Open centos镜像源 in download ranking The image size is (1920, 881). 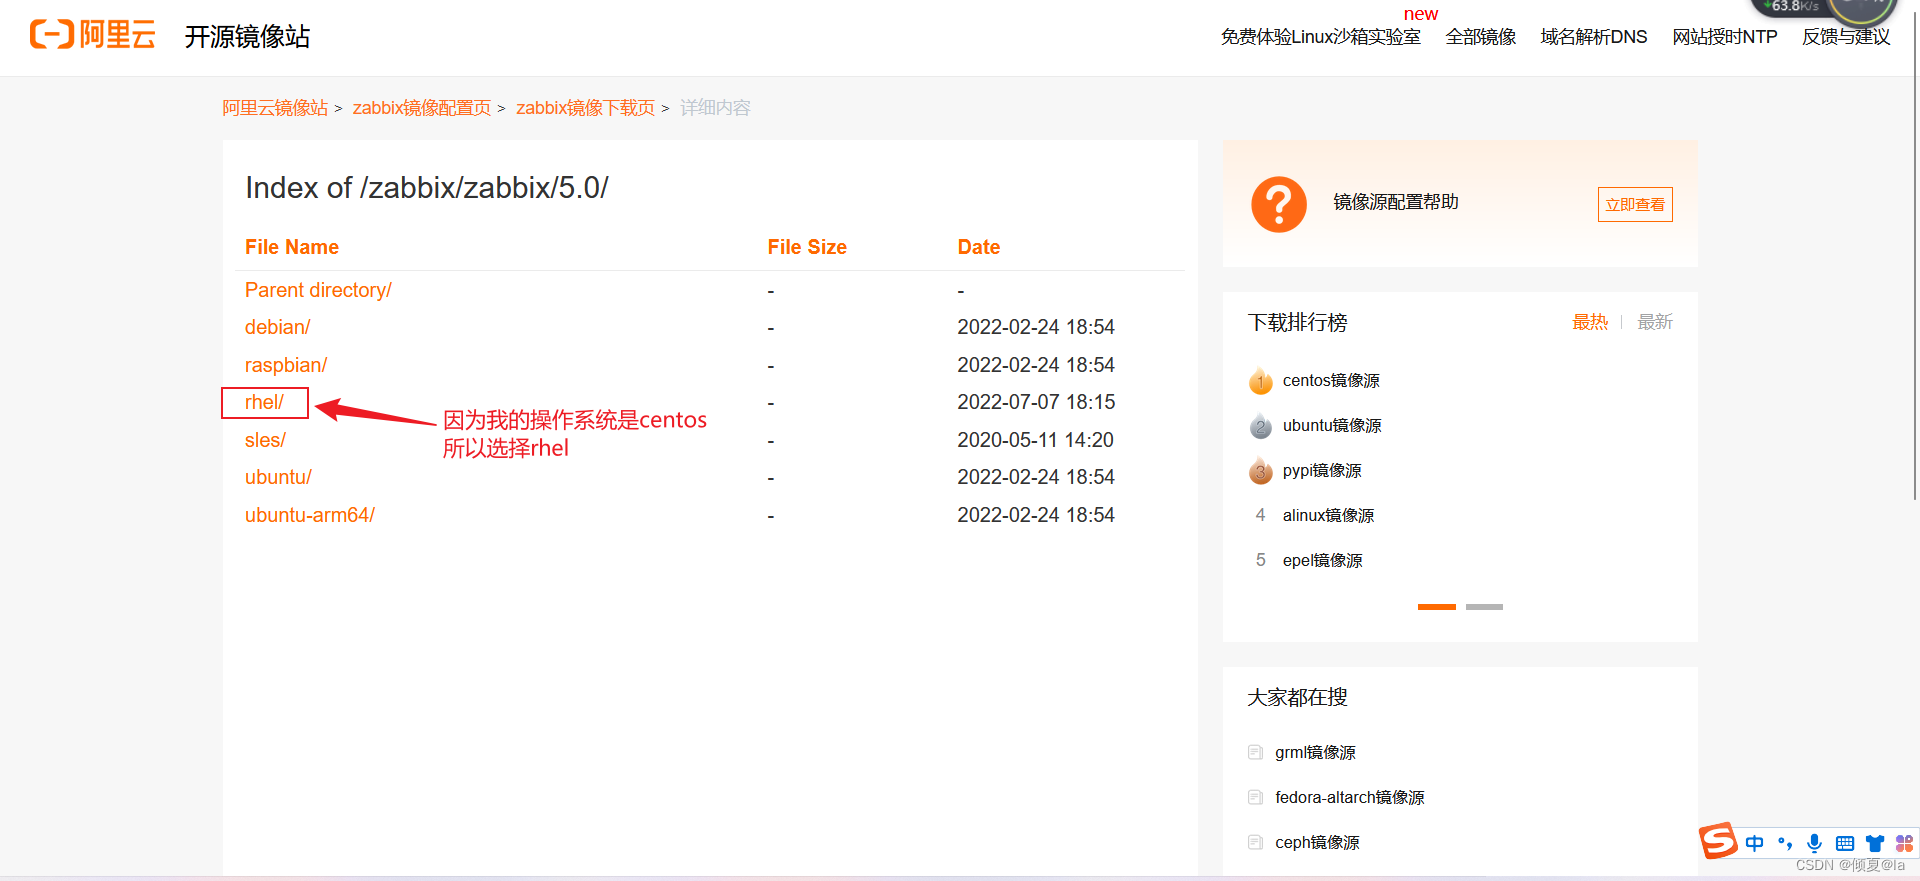click(1331, 381)
